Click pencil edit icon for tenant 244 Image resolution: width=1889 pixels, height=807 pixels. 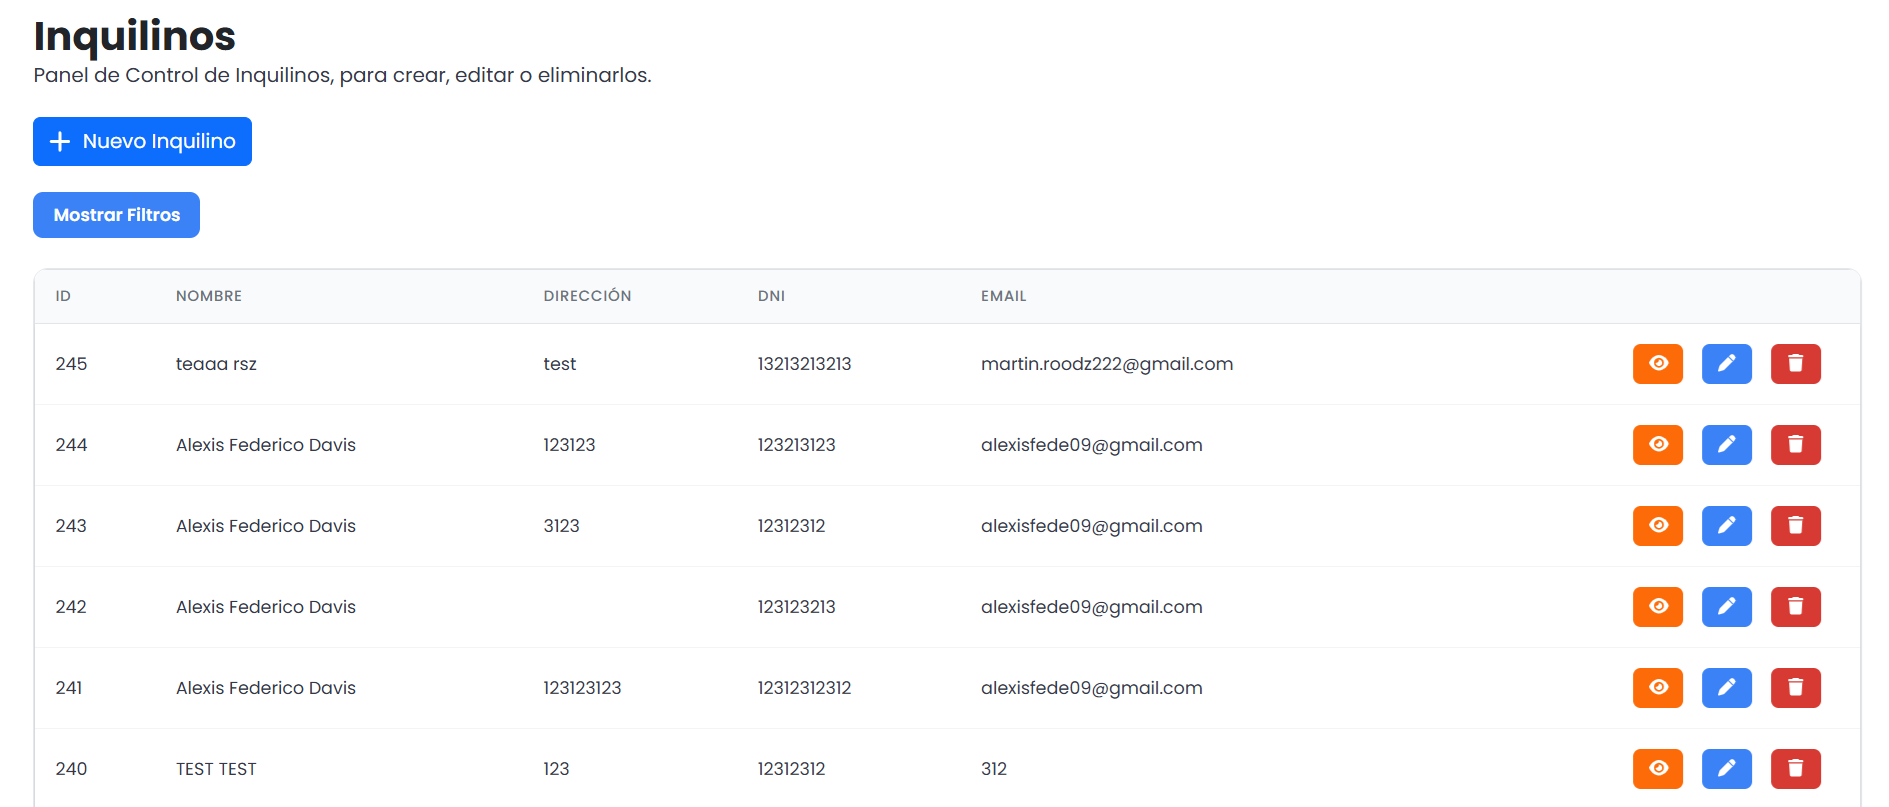coord(1726,445)
